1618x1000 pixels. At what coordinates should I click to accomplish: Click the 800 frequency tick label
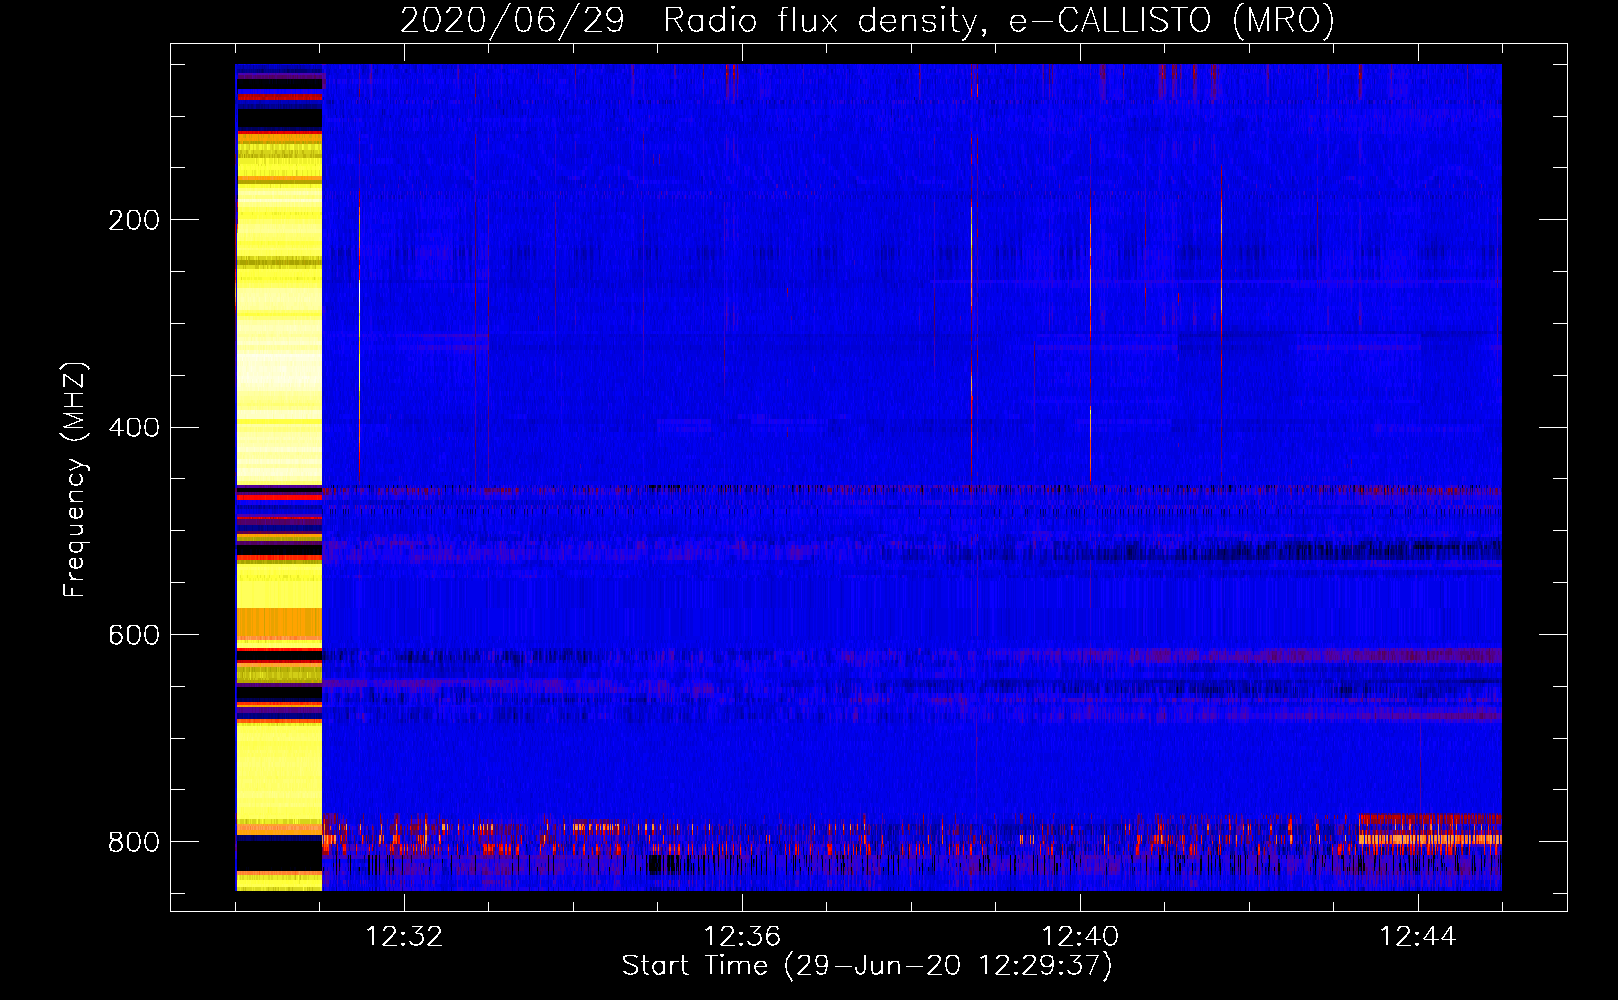tap(134, 842)
